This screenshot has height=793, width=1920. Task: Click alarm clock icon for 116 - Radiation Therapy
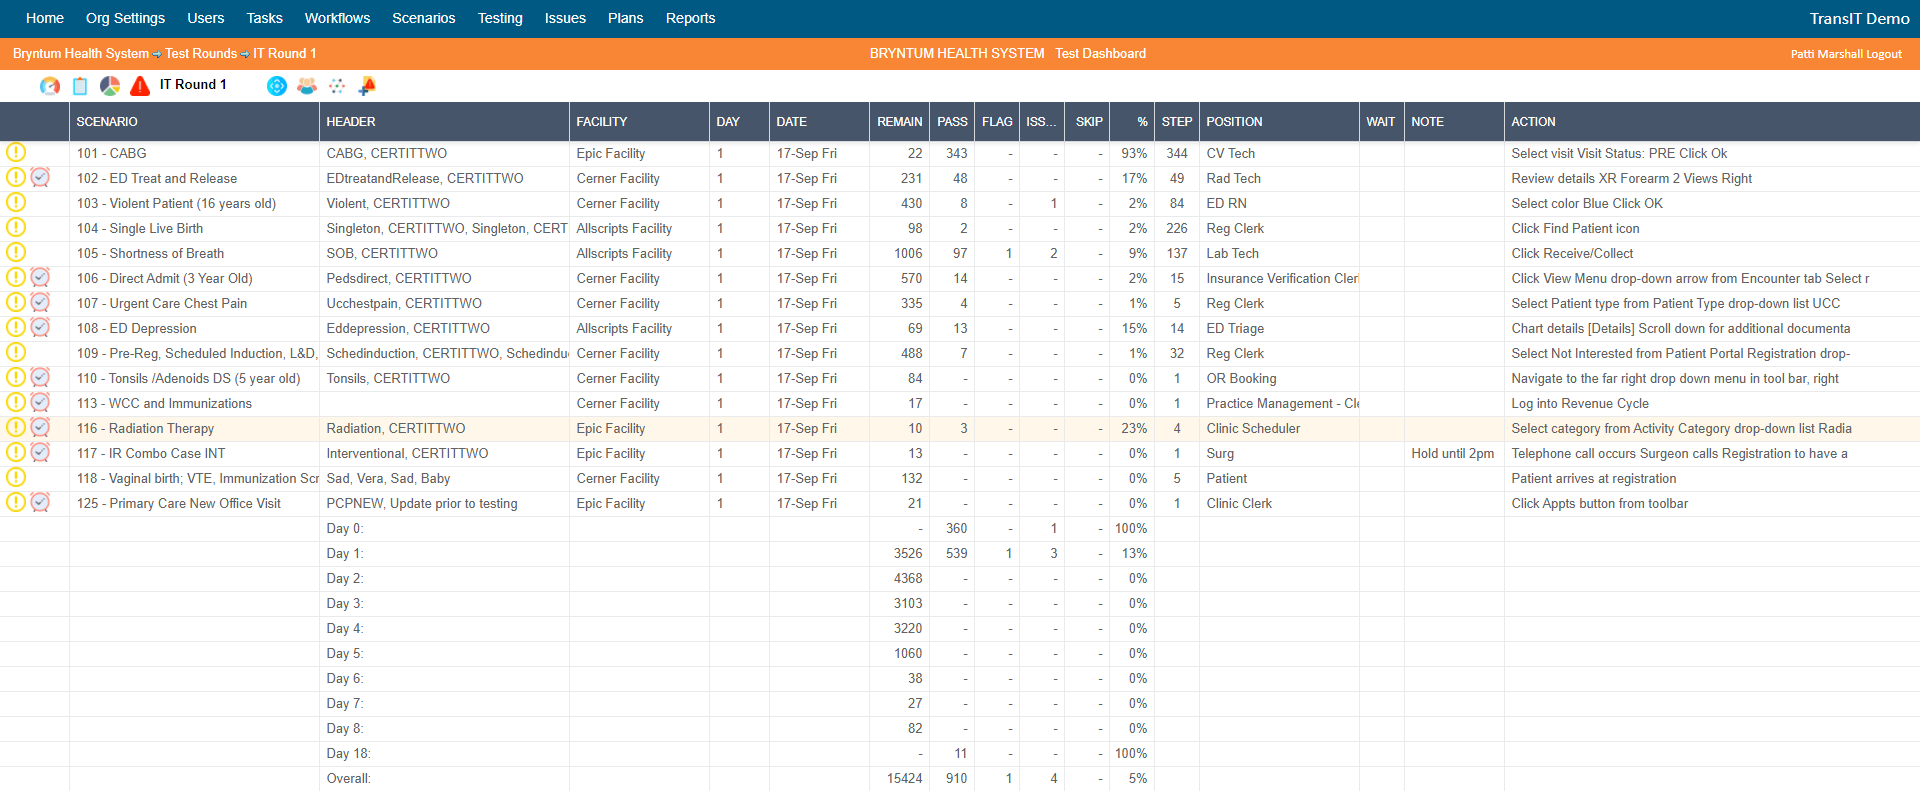(x=40, y=428)
